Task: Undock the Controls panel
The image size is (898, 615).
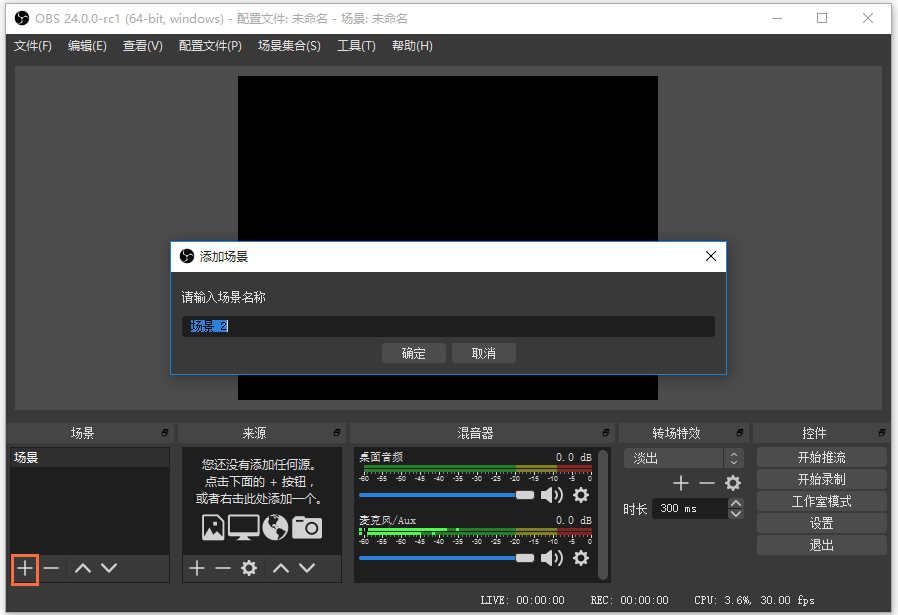Action: 882,433
